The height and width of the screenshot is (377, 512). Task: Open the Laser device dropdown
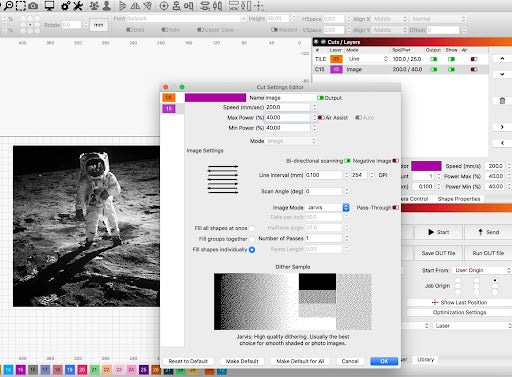point(472,326)
